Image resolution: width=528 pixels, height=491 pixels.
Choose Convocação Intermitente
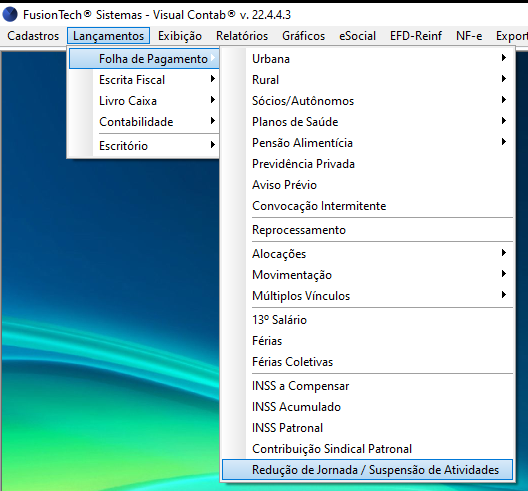pos(367,205)
